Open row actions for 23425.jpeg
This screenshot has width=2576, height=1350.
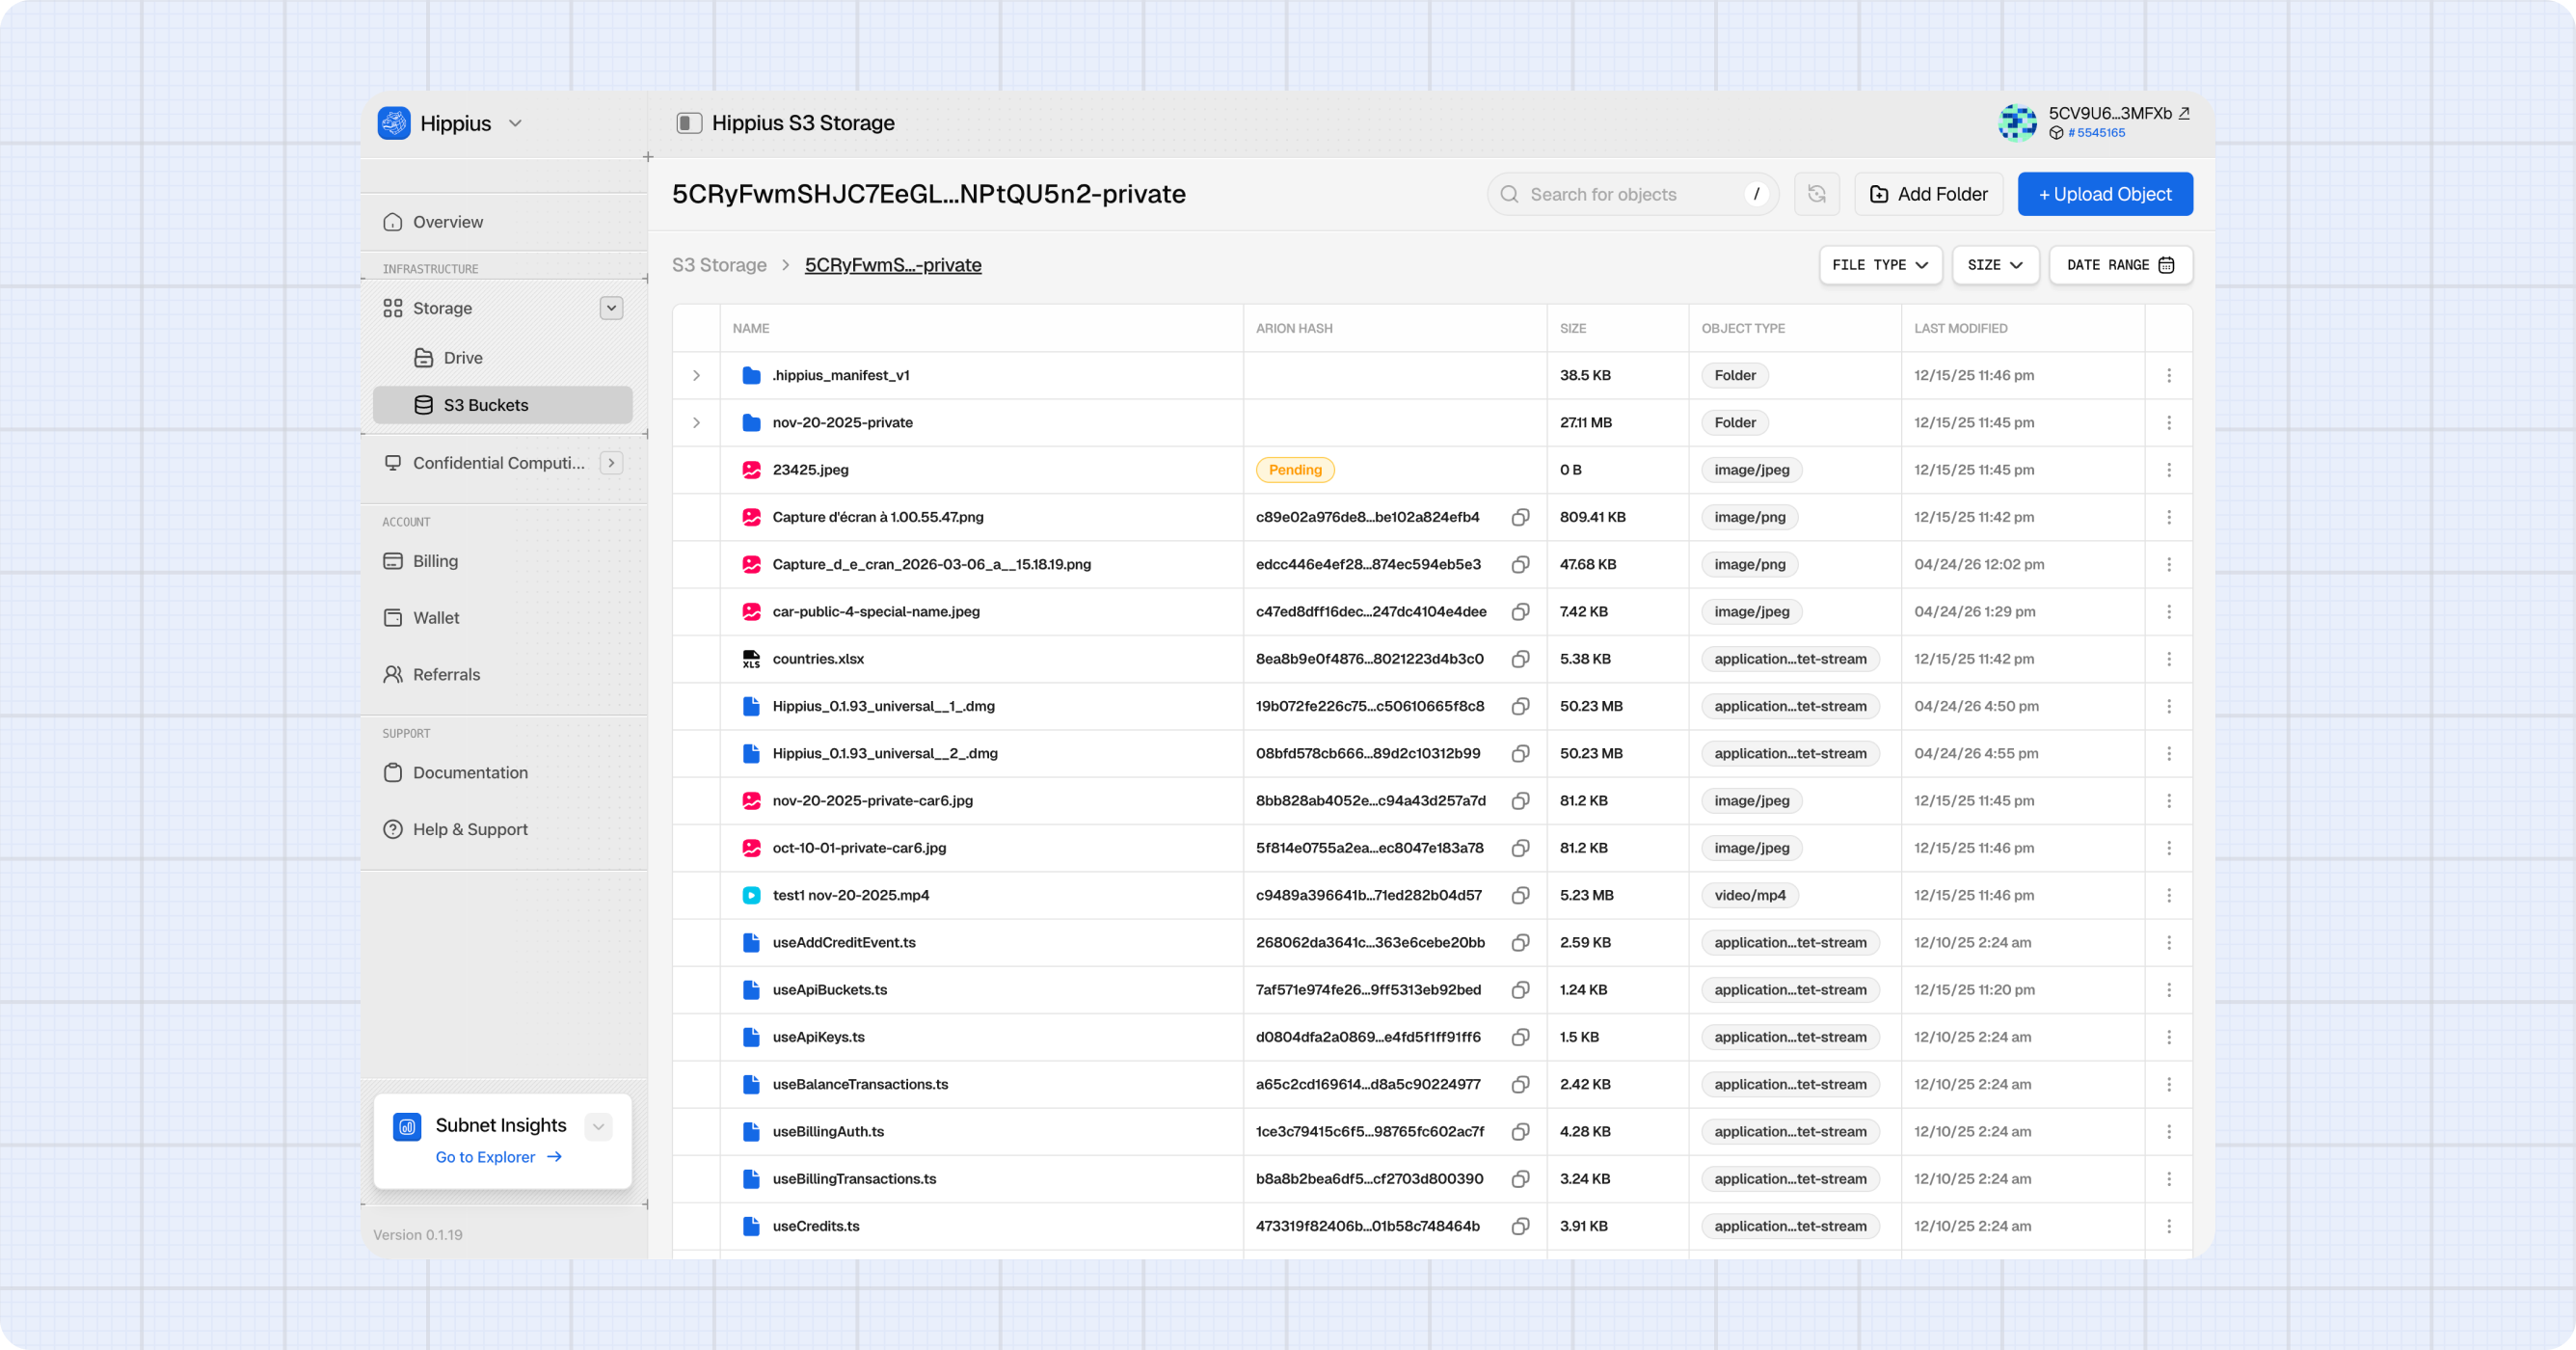click(x=2169, y=470)
